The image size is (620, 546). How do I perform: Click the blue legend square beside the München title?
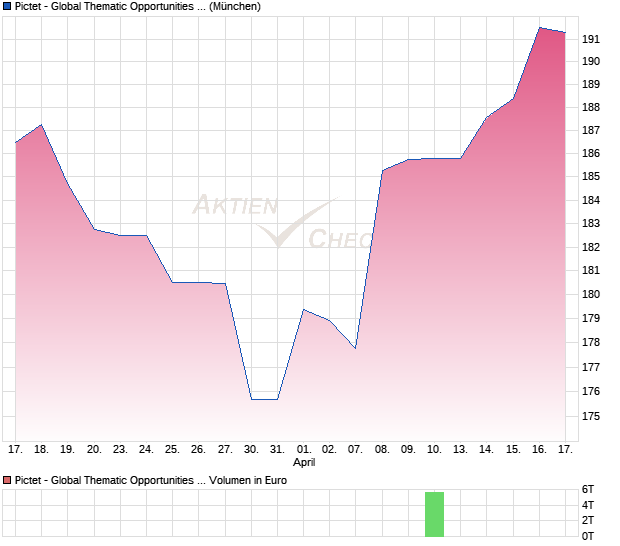pos(7,7)
